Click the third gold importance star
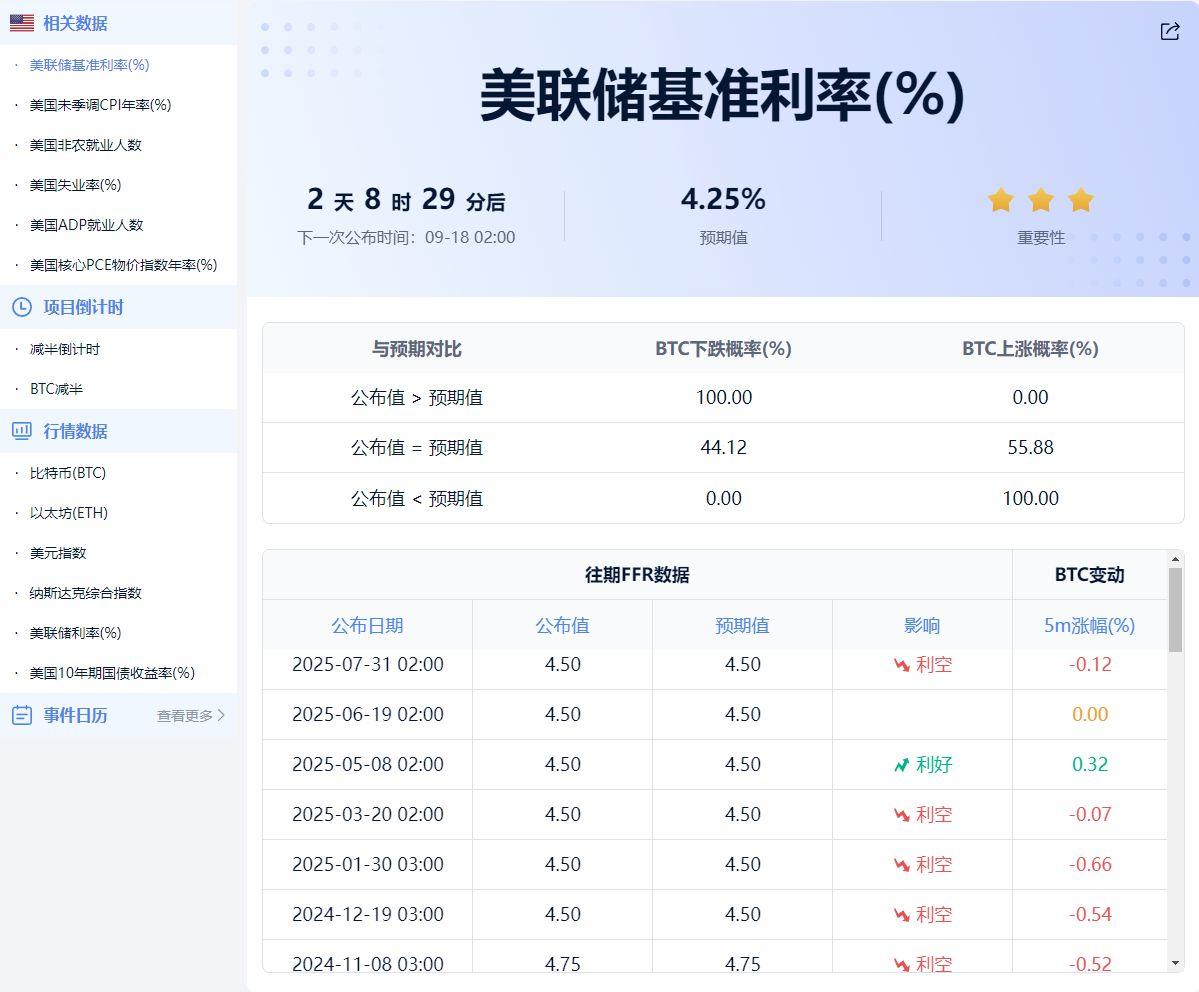This screenshot has width=1199, height=992. coord(1080,200)
